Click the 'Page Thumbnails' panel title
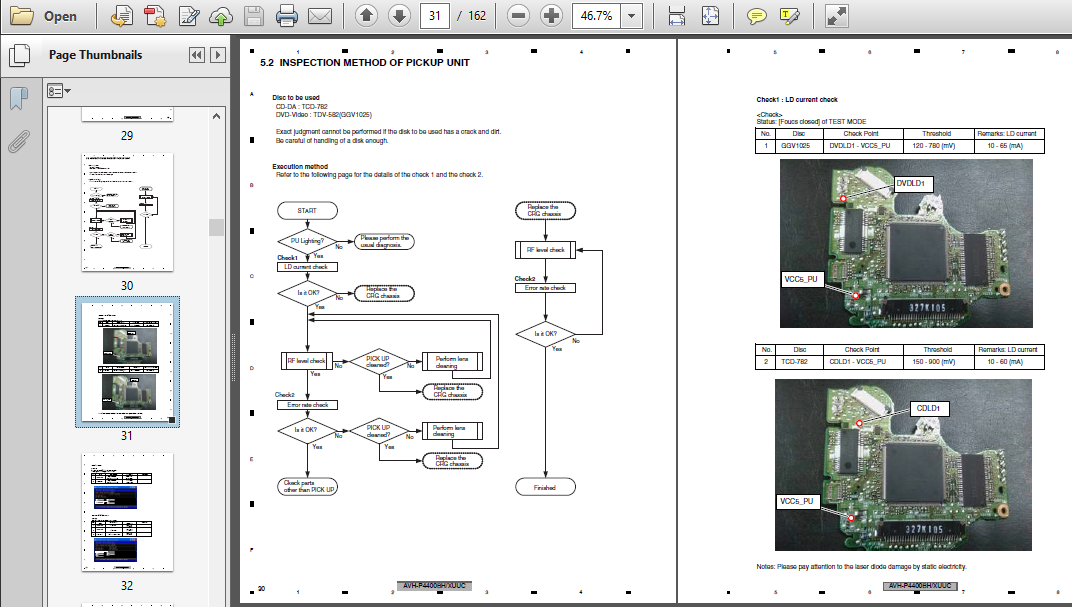Viewport: 1072px width, 607px height. [96, 55]
